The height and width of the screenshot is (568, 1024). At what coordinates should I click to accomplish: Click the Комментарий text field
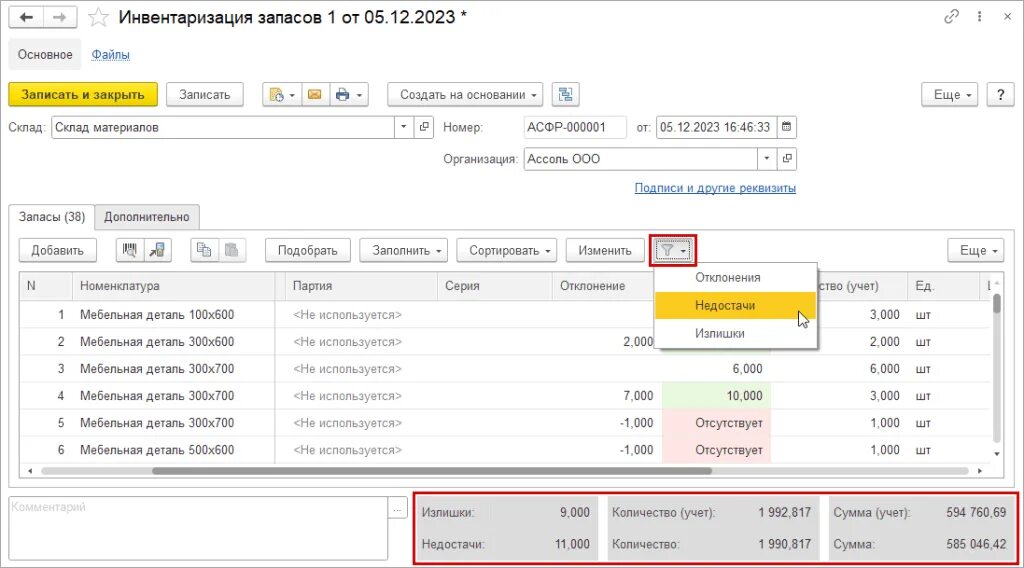[x=199, y=528]
